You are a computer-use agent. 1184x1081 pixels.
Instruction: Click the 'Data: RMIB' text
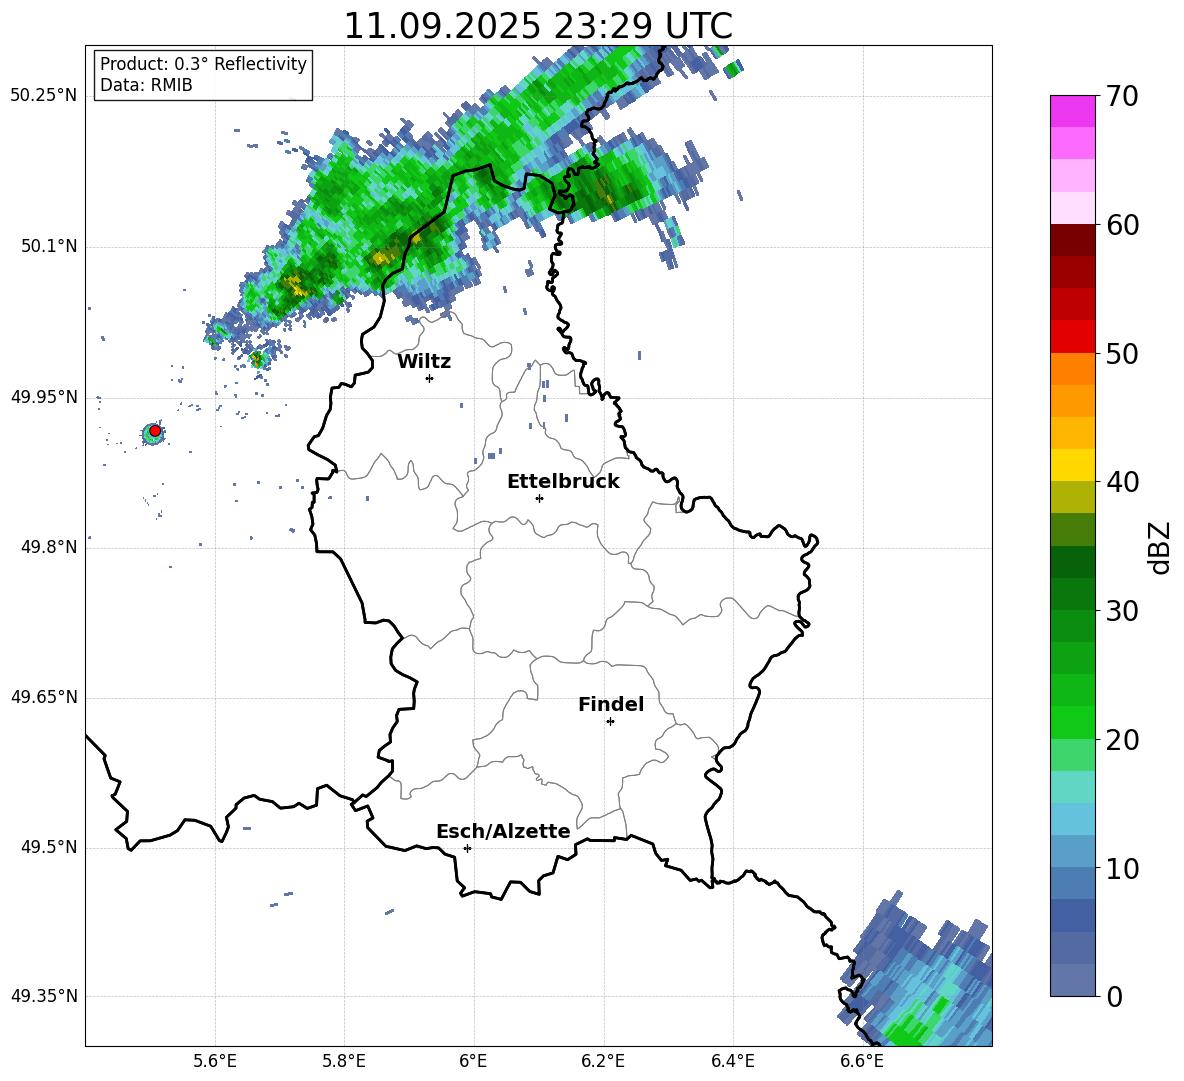(146, 85)
